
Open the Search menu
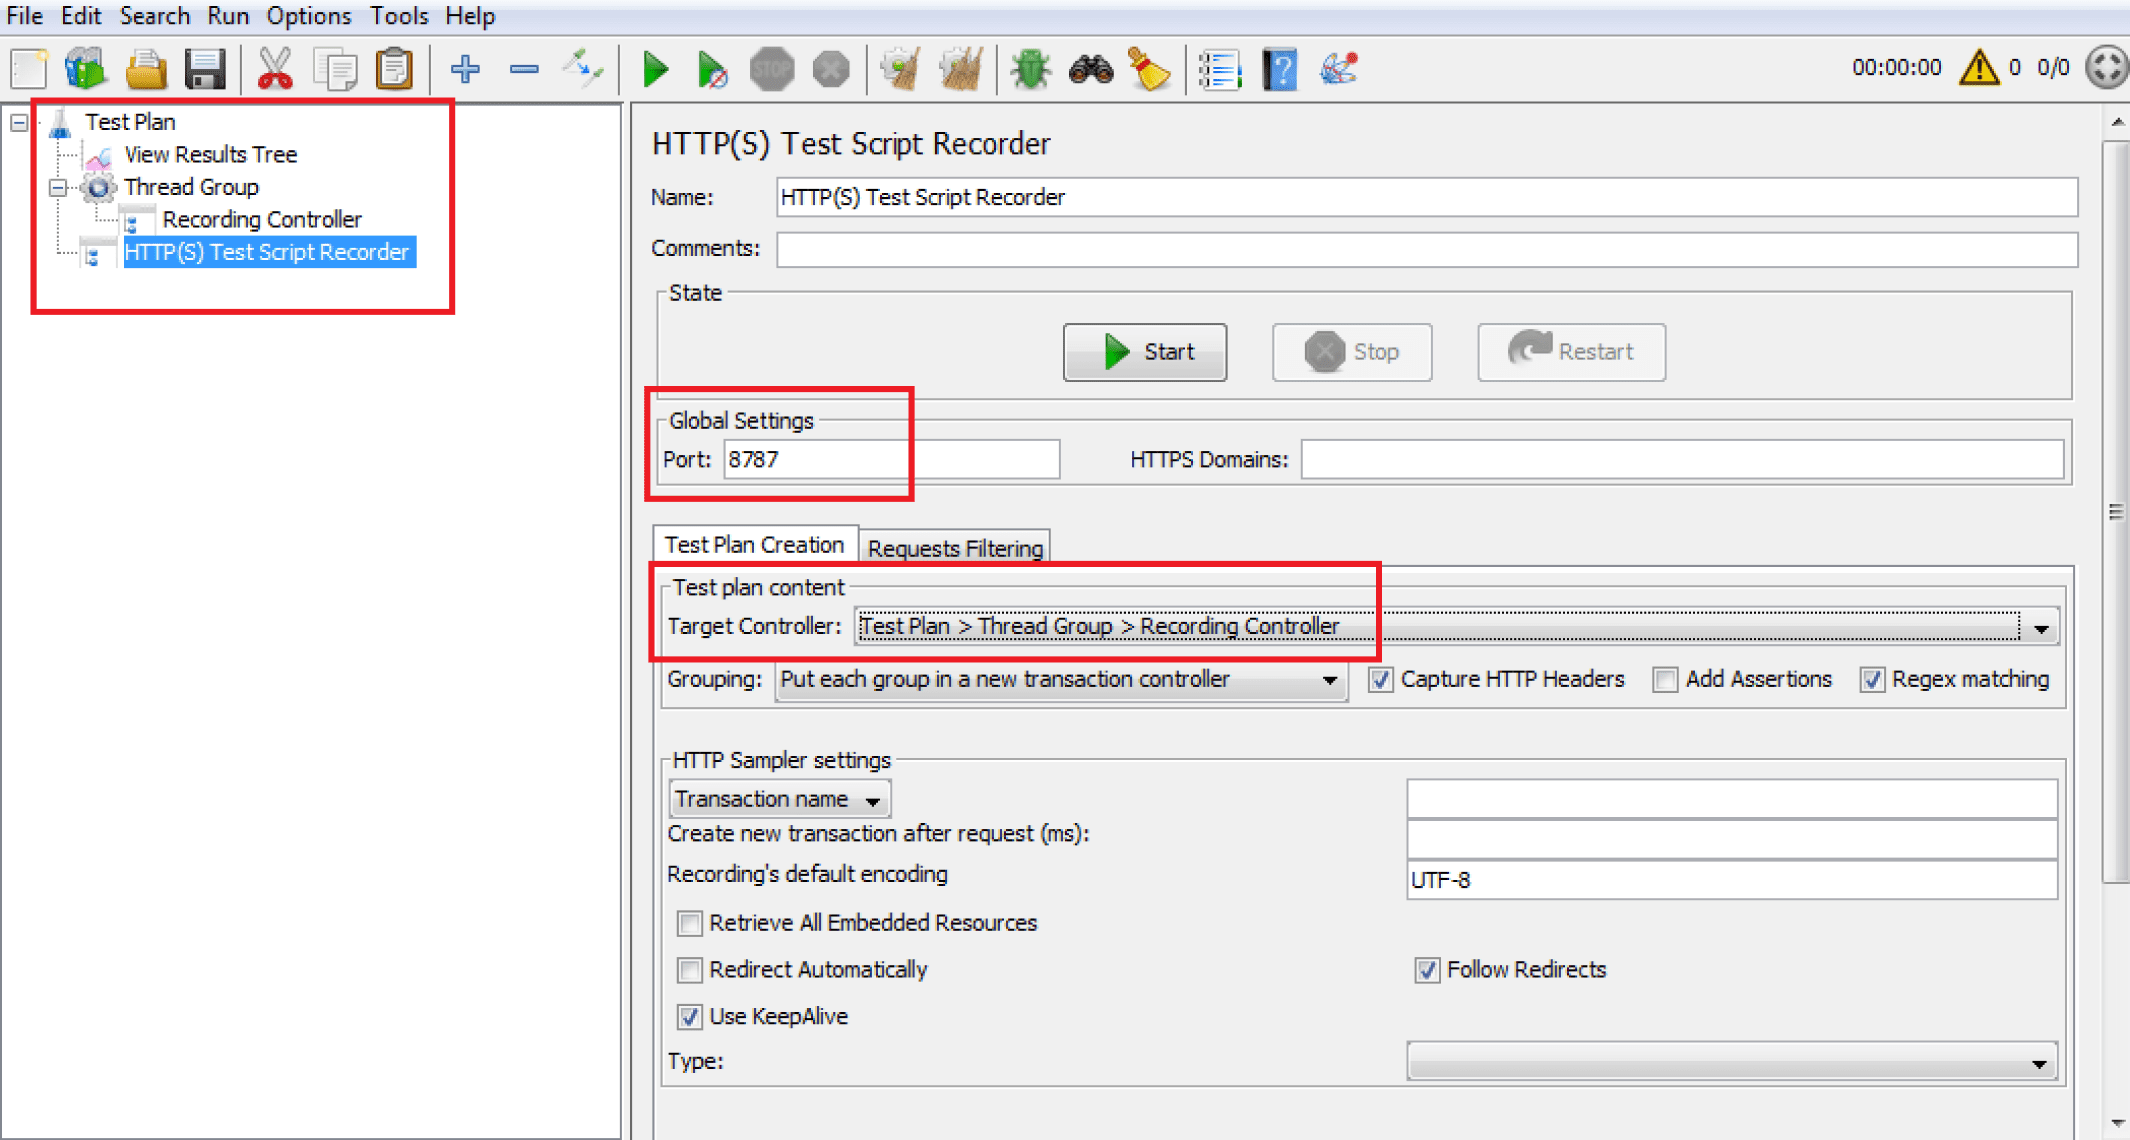(x=154, y=16)
